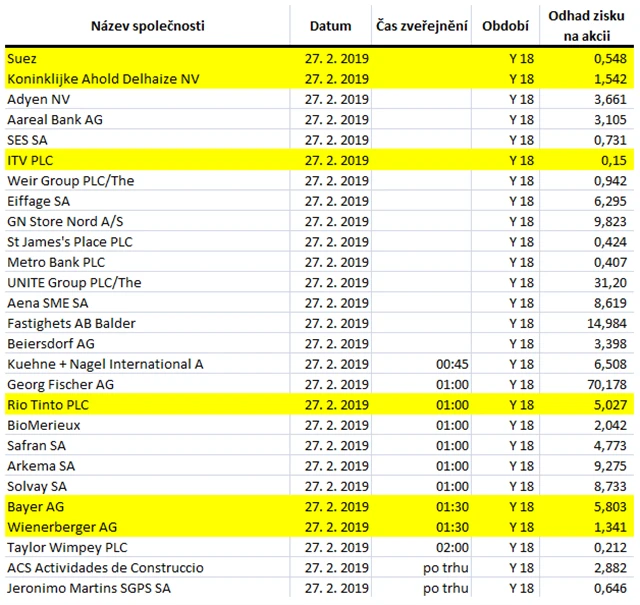640x605 pixels.
Task: Select the 'Období' header cell
Action: (x=507, y=25)
